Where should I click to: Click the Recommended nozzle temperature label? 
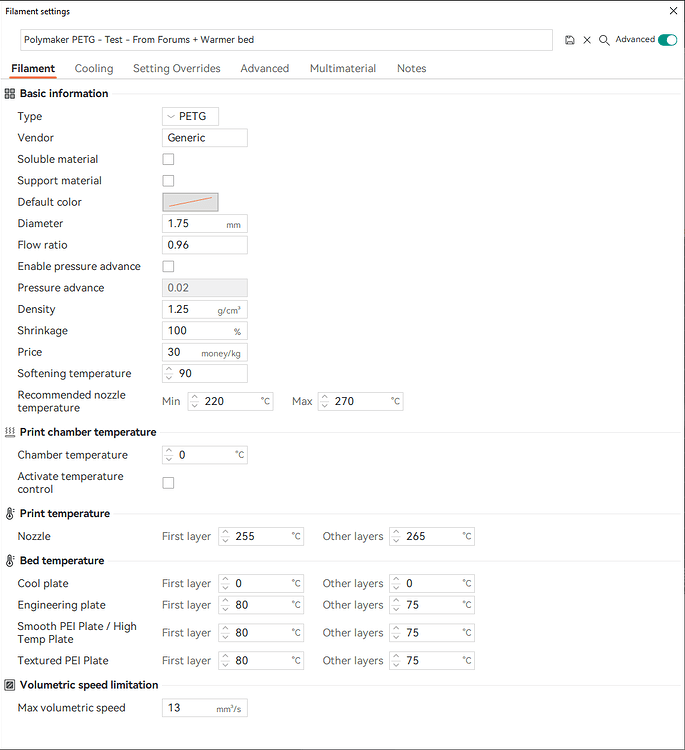(71, 401)
